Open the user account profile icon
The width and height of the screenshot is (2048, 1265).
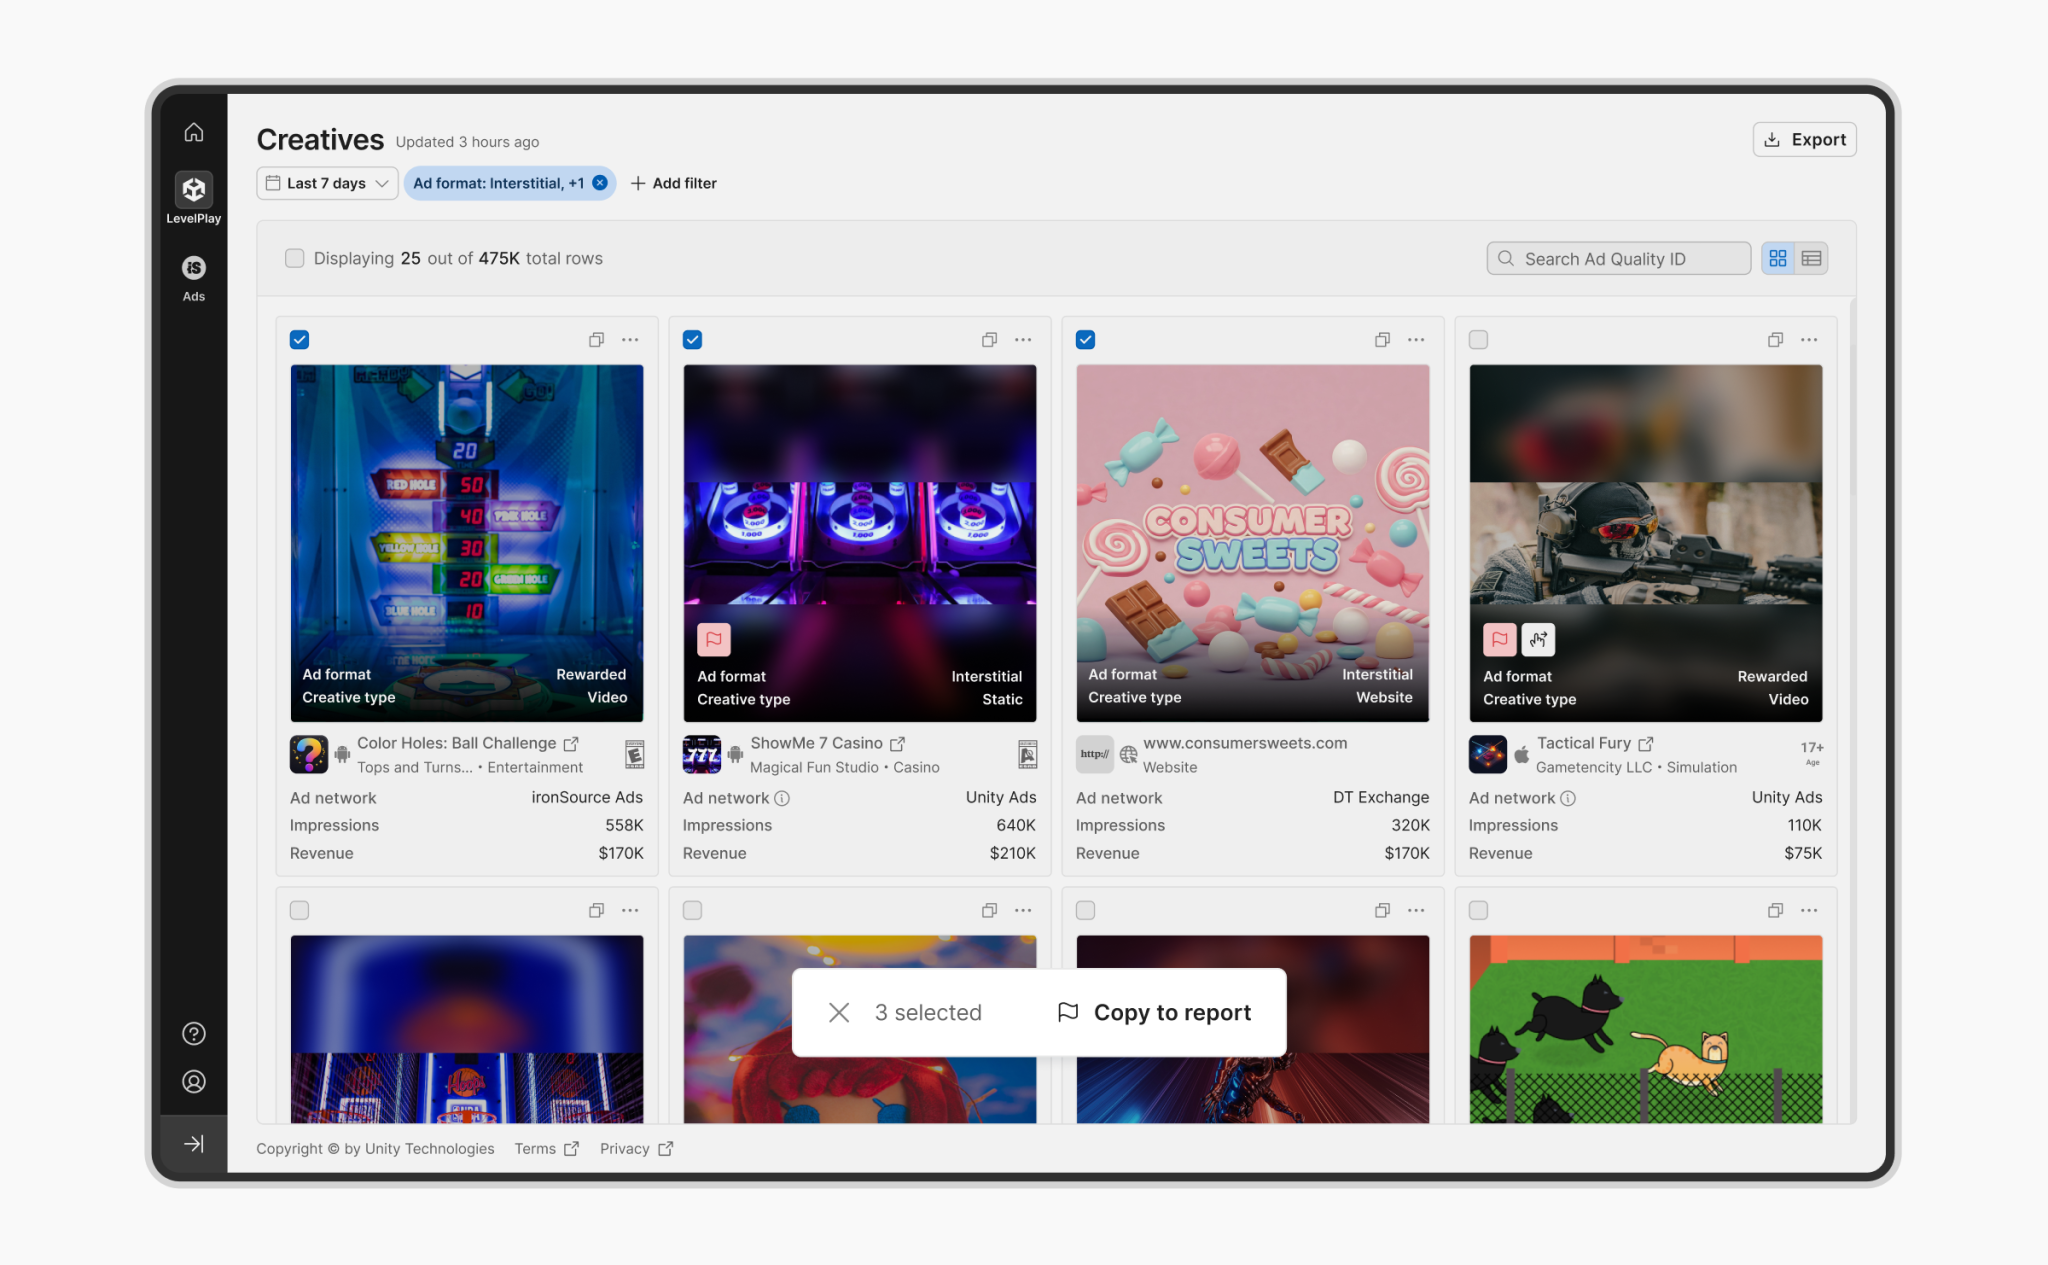(x=194, y=1082)
